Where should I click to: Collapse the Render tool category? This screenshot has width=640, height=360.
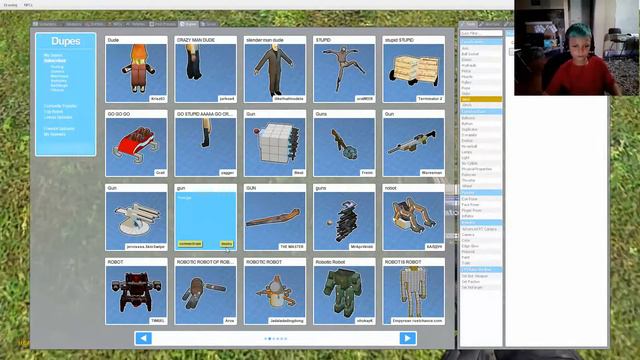pos(481,222)
